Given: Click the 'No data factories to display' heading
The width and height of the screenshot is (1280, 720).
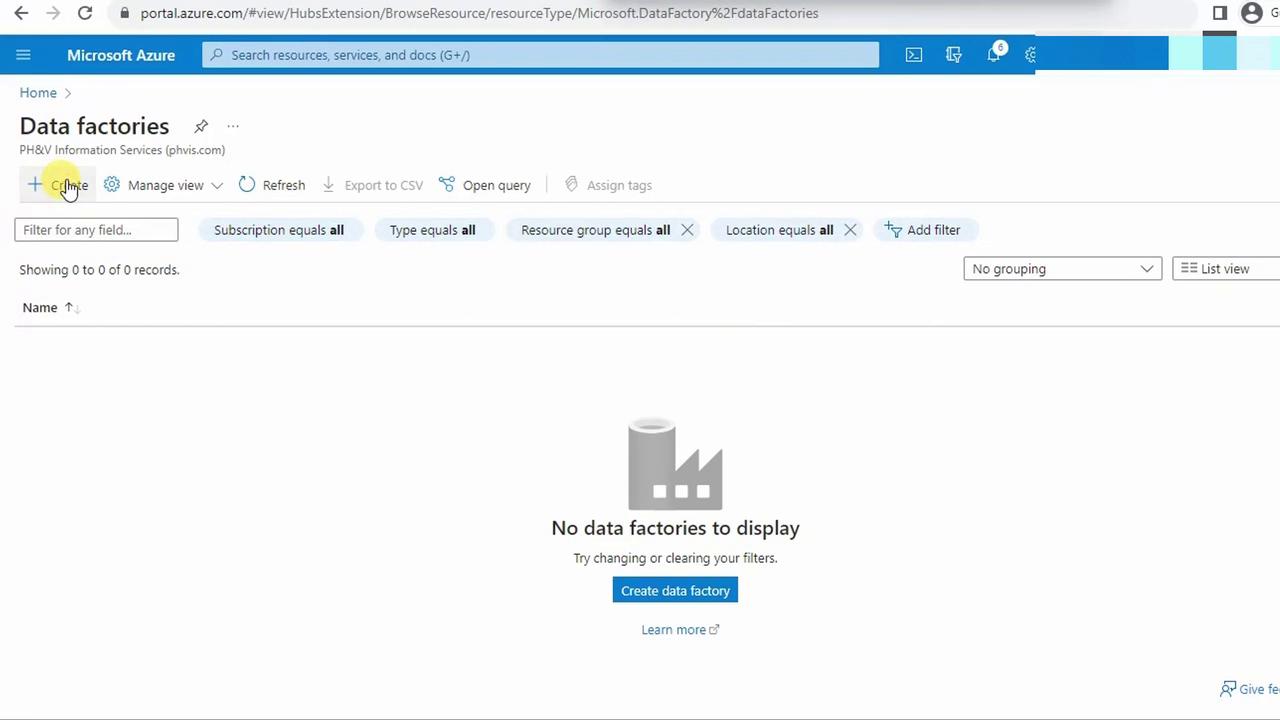Looking at the screenshot, I should pyautogui.click(x=675, y=528).
